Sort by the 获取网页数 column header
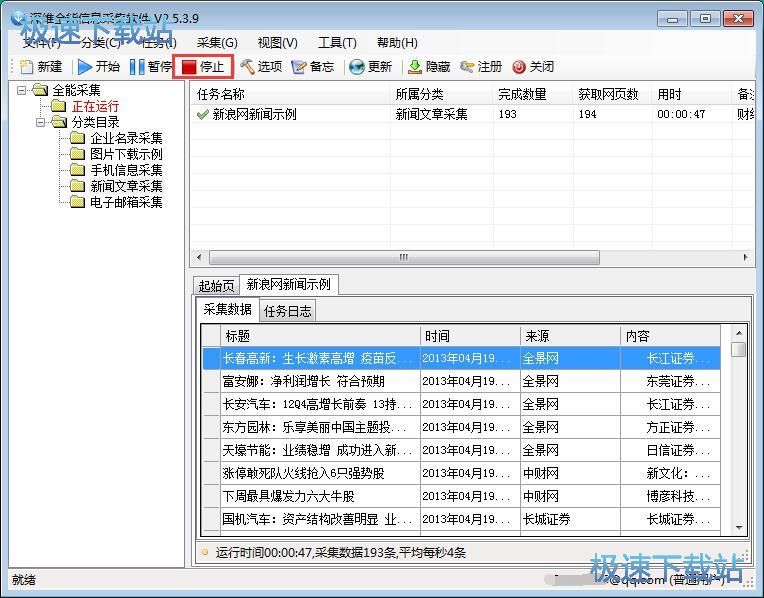Image resolution: width=764 pixels, height=598 pixels. [x=612, y=94]
